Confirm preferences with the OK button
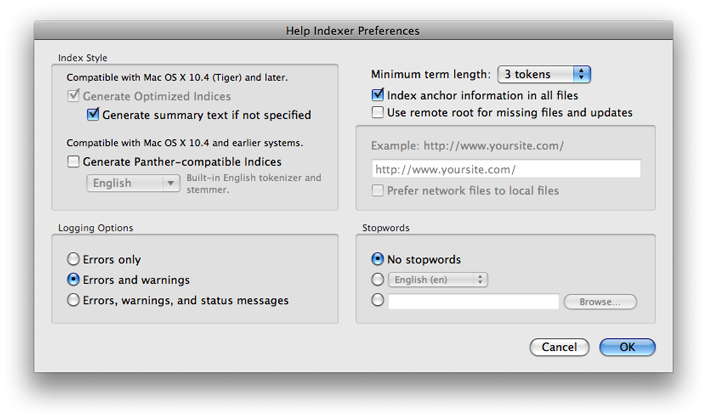The height and width of the screenshot is (419, 707). pyautogui.click(x=627, y=347)
